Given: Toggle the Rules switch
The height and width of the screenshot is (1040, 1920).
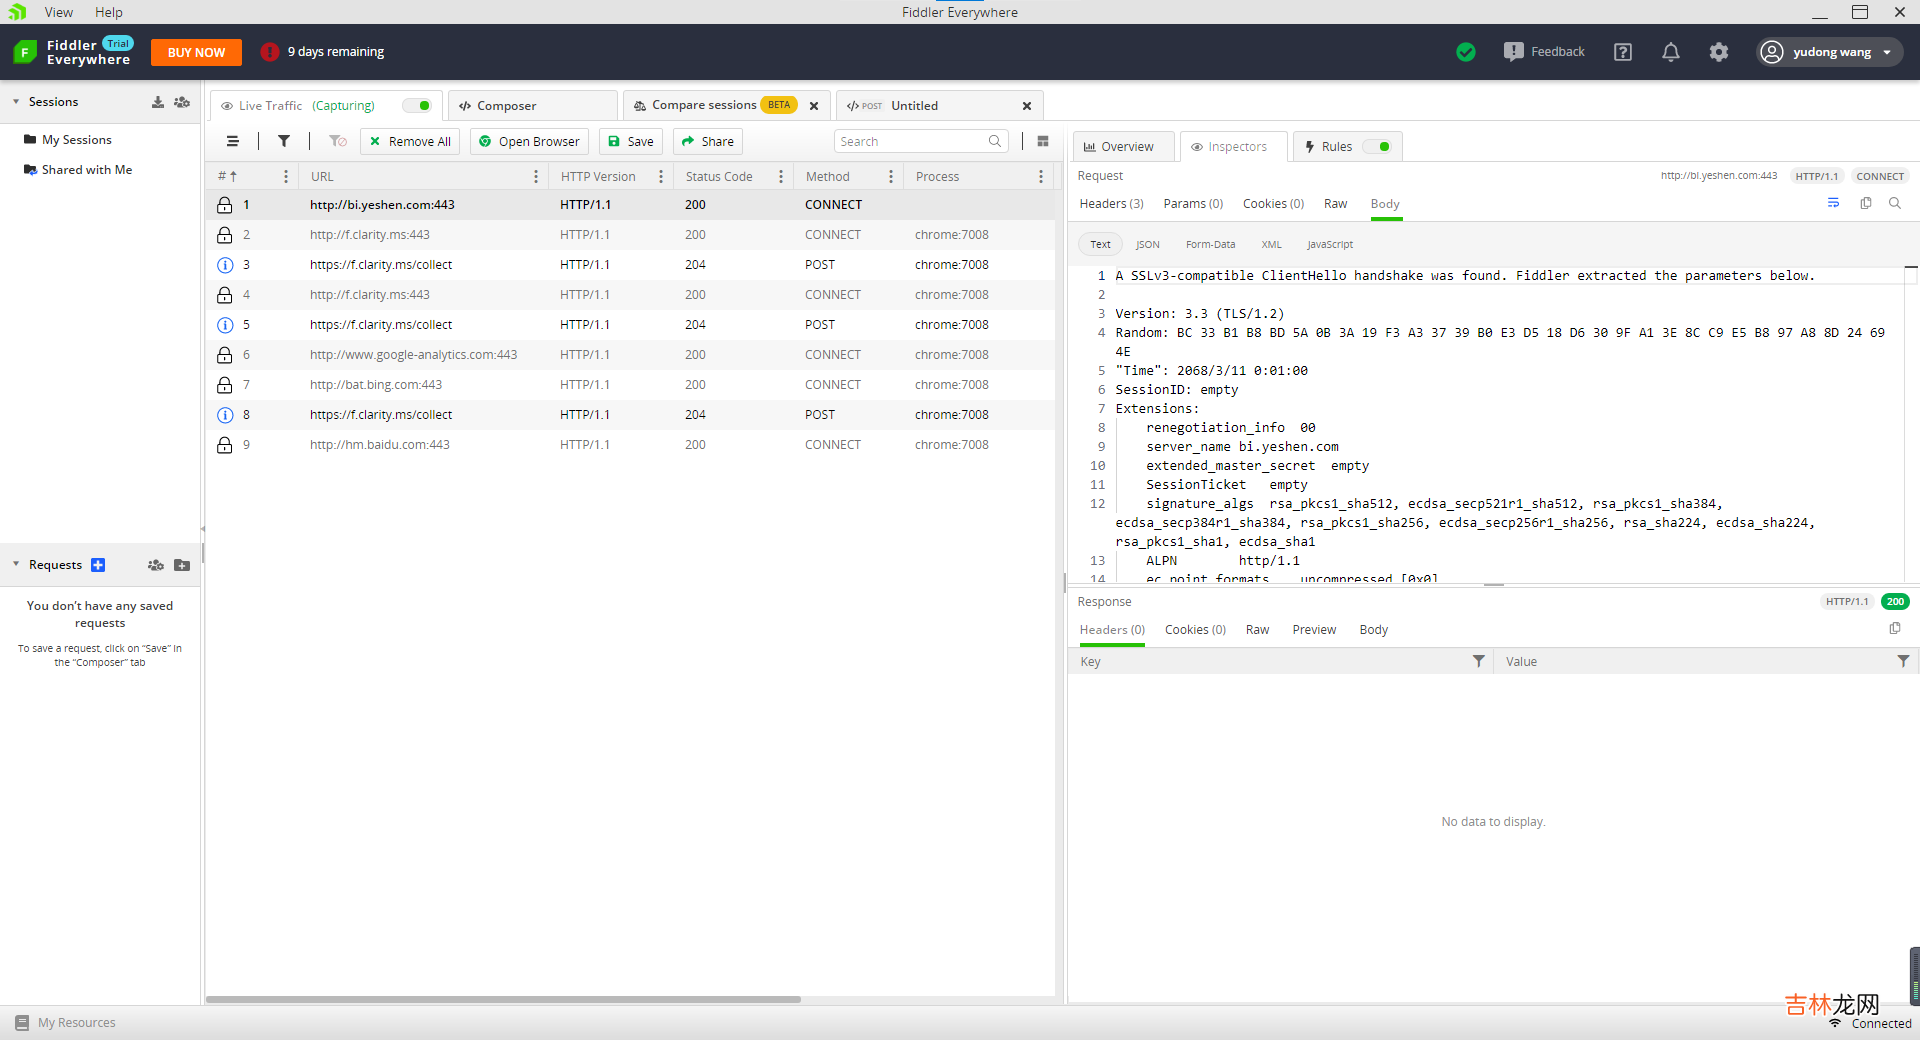Looking at the screenshot, I should (1377, 146).
